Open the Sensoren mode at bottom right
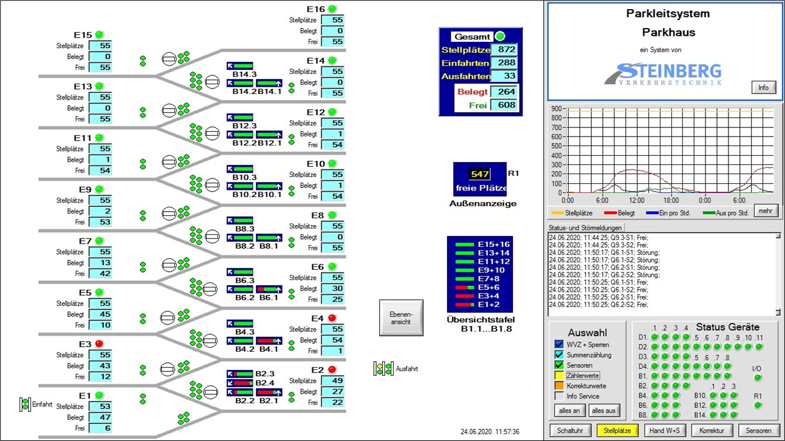This screenshot has width=785, height=441. pos(758,430)
